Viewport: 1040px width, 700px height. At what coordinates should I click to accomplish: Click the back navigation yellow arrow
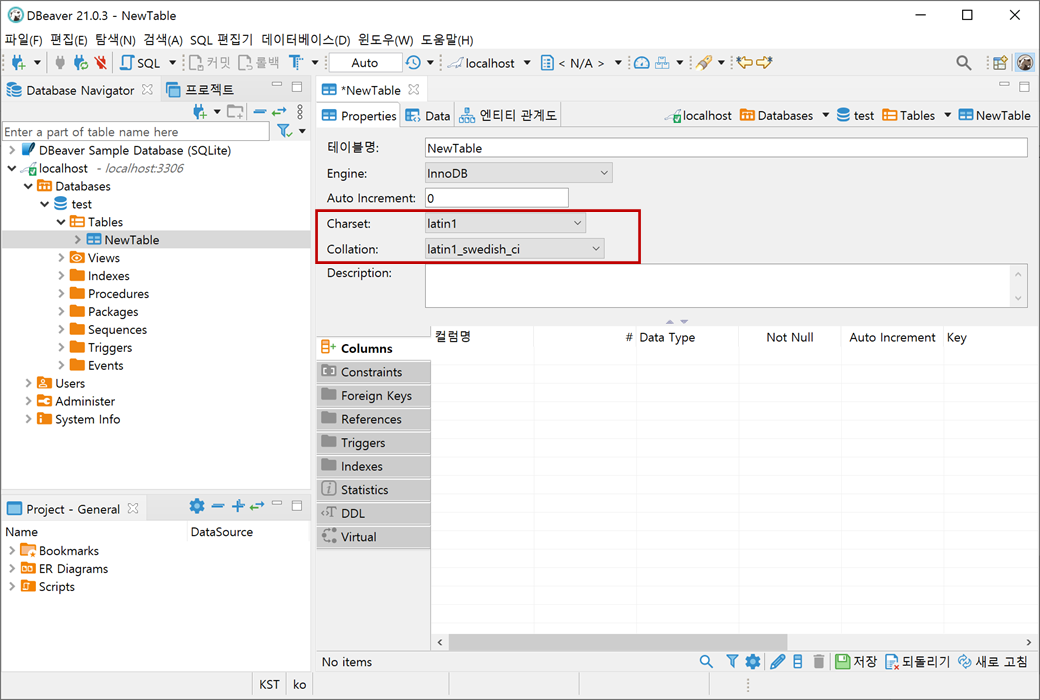click(x=745, y=62)
